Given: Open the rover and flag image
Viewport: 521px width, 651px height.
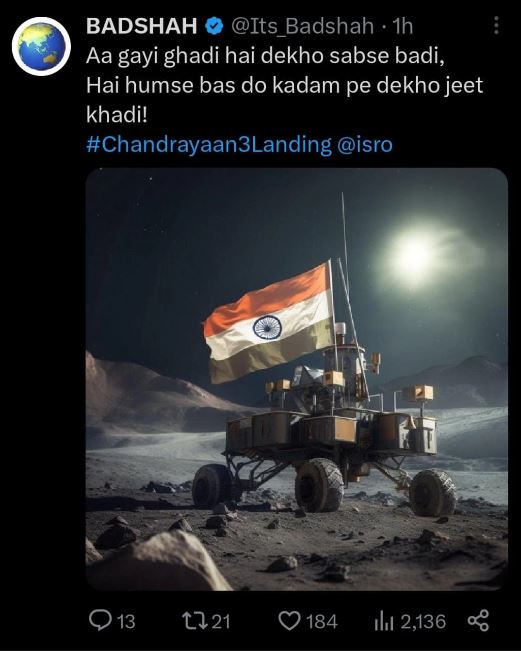Looking at the screenshot, I should coord(297,379).
